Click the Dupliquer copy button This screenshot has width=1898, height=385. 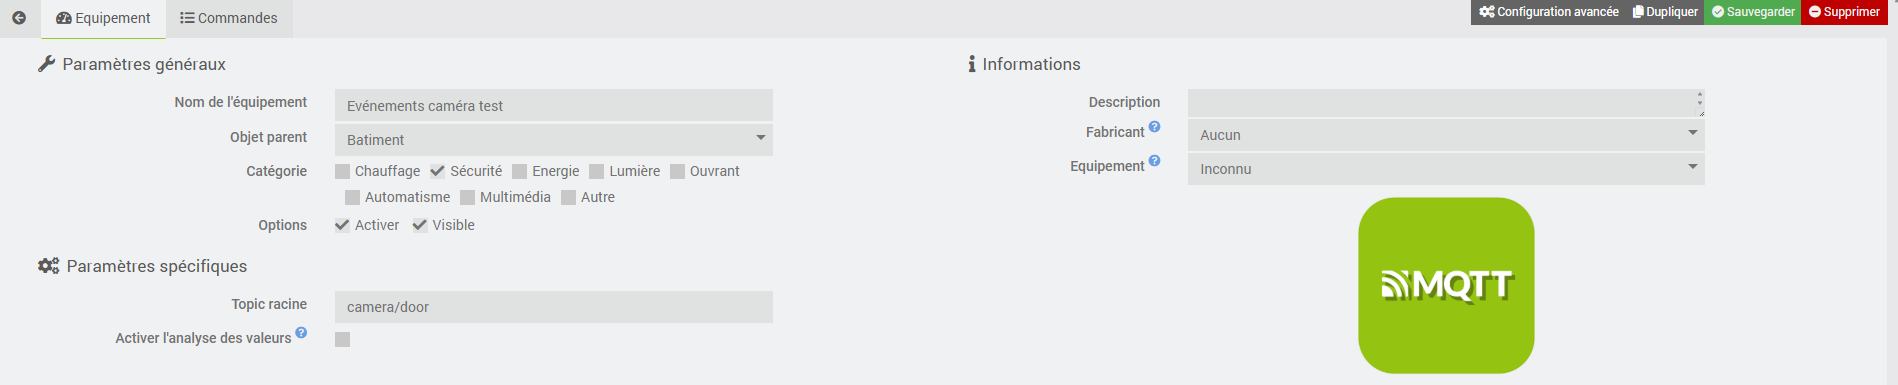point(1665,12)
